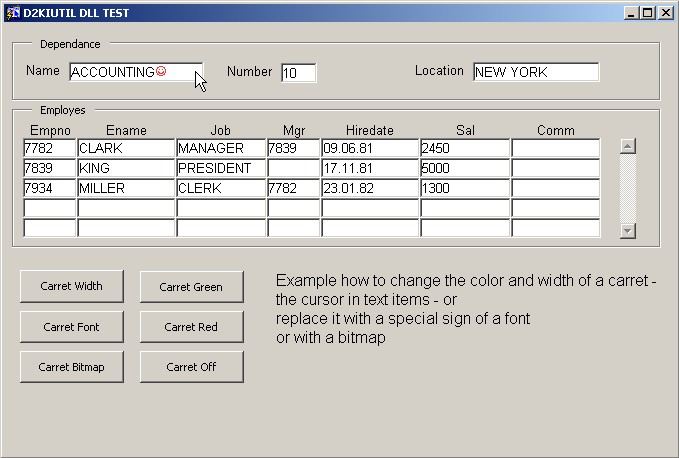Turn the caret off with Carret Off
This screenshot has width=679, height=458.
[x=192, y=367]
